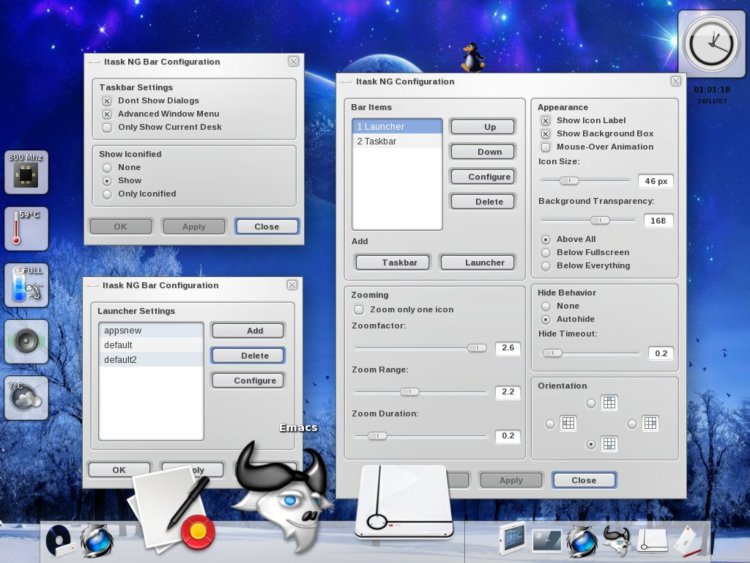Click the weather forecast gadget
Viewport: 750px width, 563px height.
[26, 398]
